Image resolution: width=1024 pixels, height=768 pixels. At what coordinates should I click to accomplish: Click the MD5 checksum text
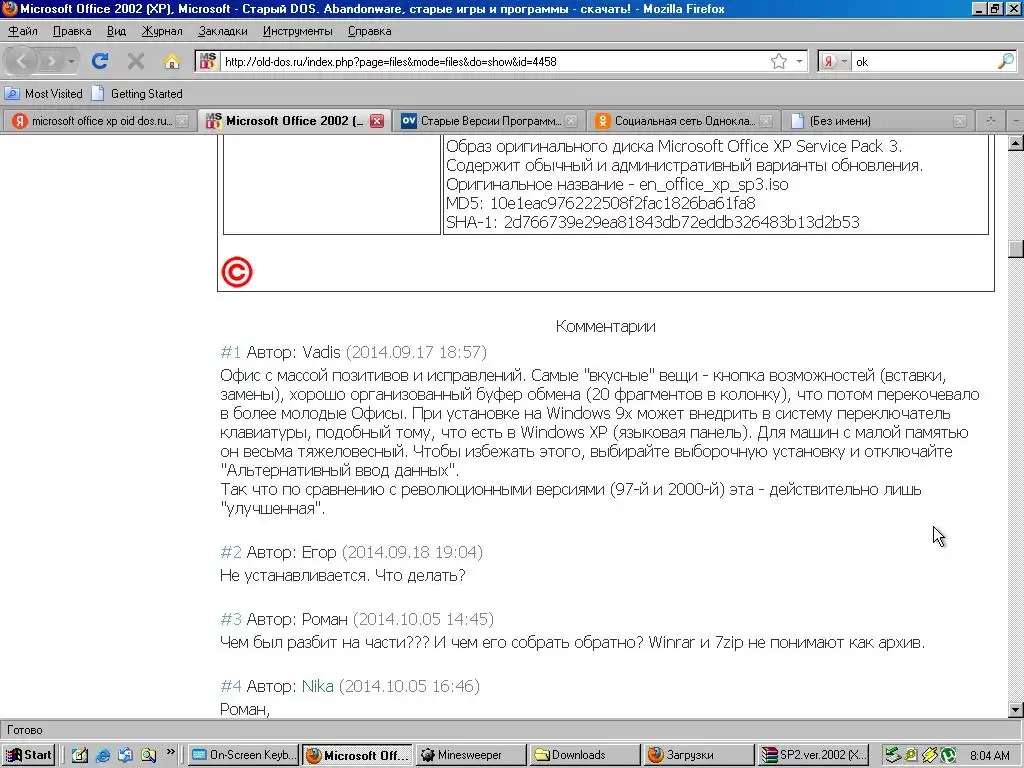click(600, 203)
